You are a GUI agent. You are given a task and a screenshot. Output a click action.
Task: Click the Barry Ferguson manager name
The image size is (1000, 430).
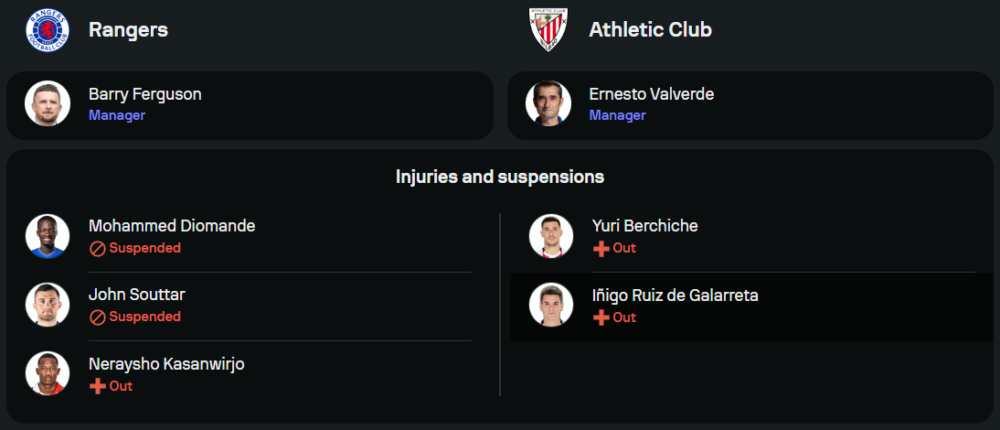pos(145,94)
